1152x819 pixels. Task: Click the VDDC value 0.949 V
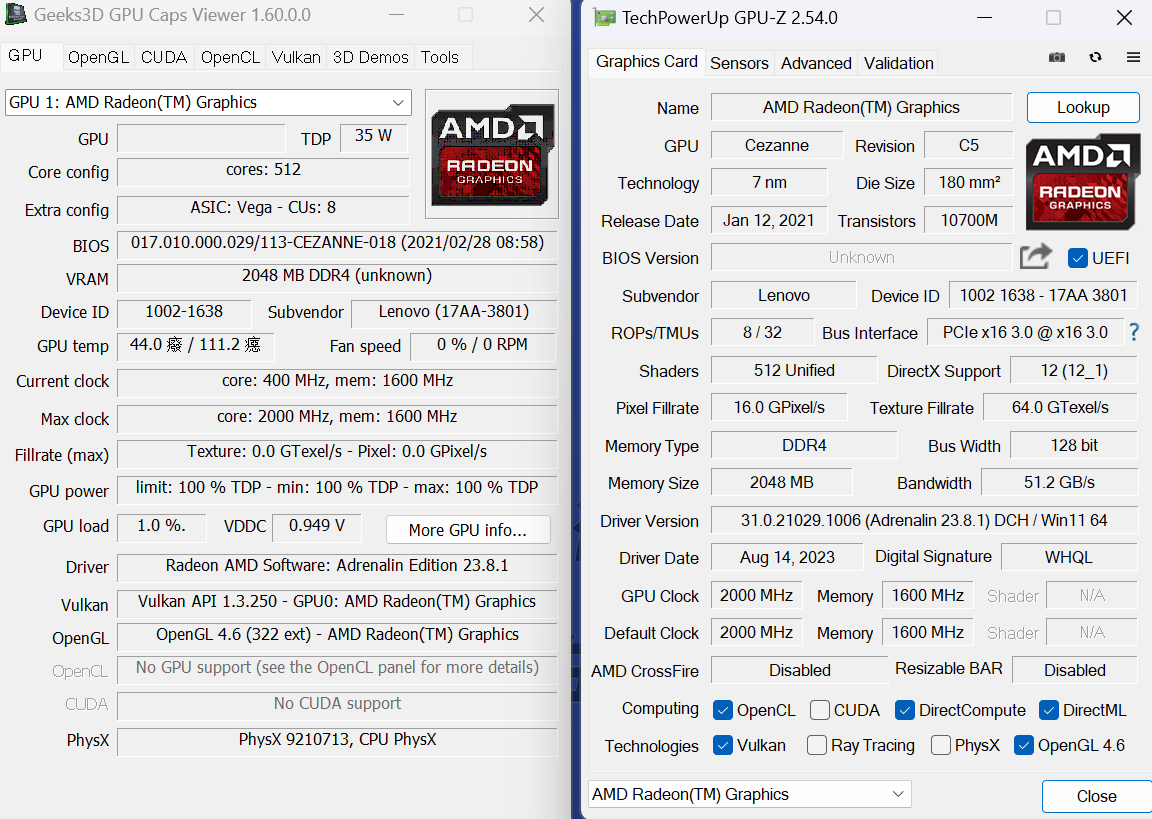pos(317,527)
